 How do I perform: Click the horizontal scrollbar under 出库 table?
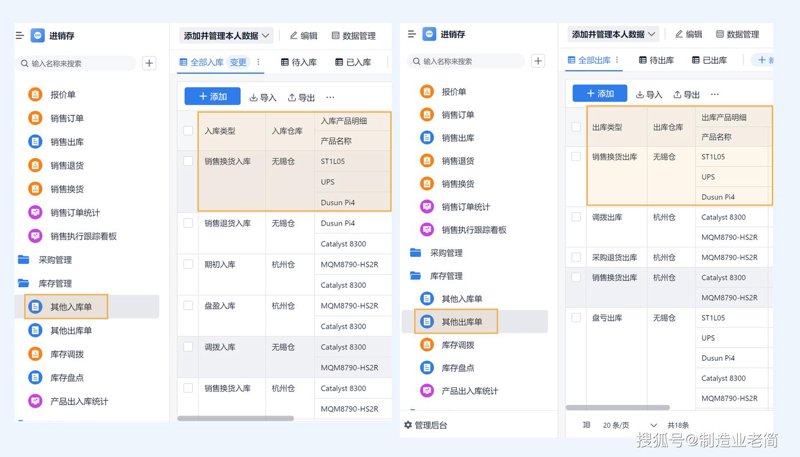618,408
